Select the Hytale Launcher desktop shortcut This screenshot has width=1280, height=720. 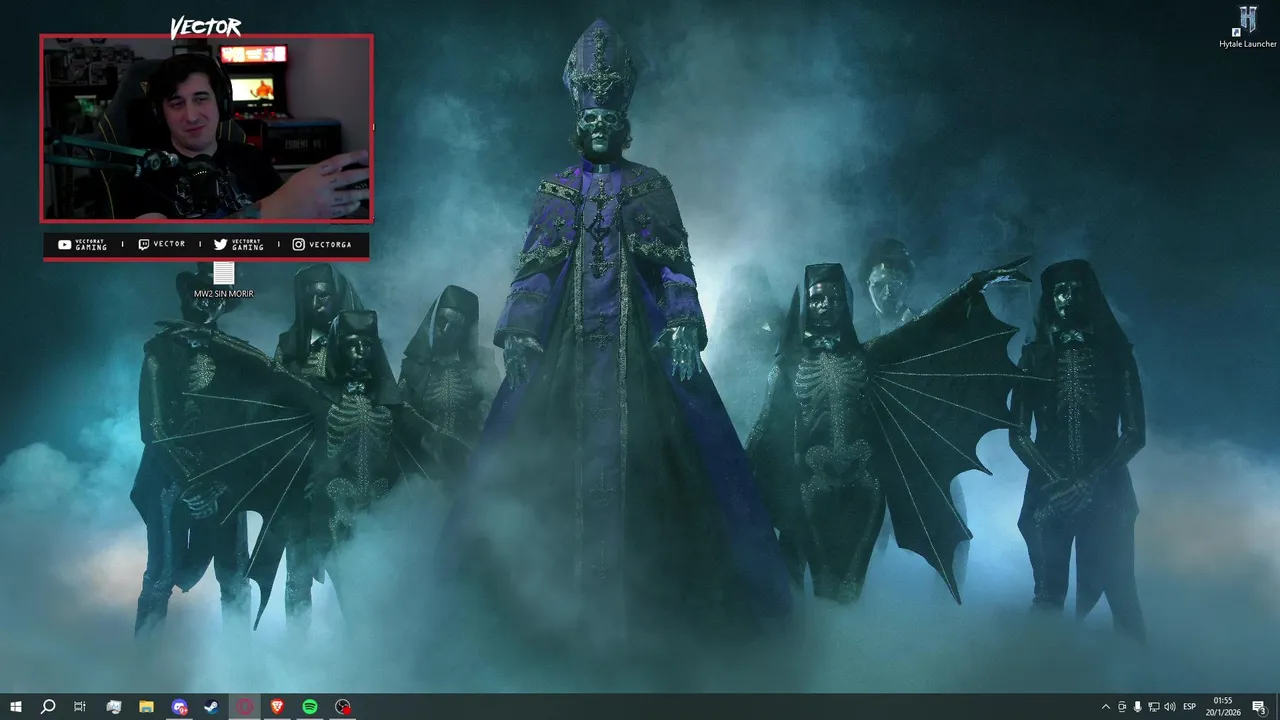tap(1248, 27)
